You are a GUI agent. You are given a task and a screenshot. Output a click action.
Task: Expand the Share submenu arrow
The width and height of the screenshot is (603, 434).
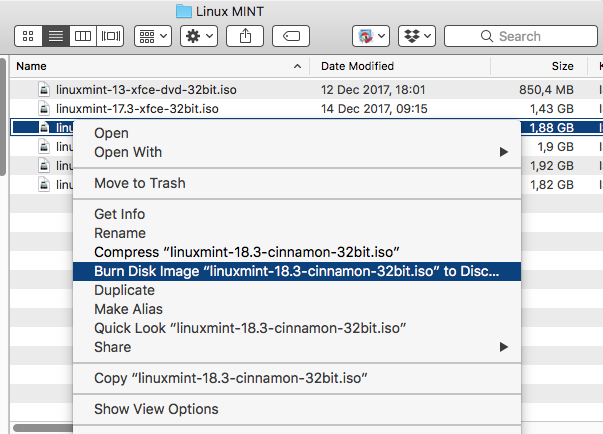pos(504,347)
